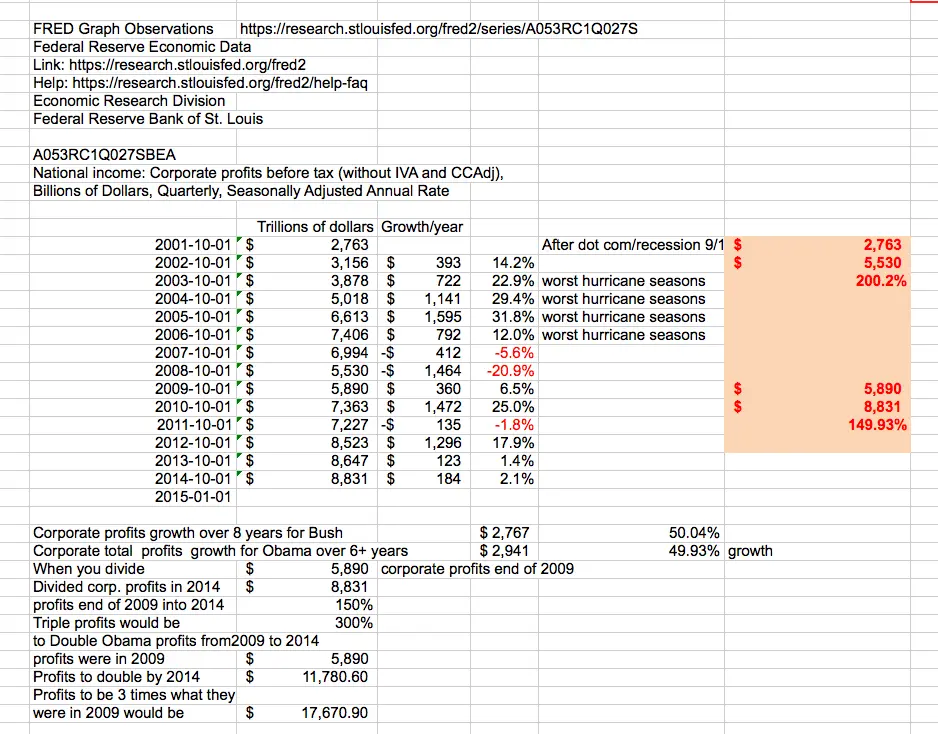Click the 150% cell

(x=354, y=605)
